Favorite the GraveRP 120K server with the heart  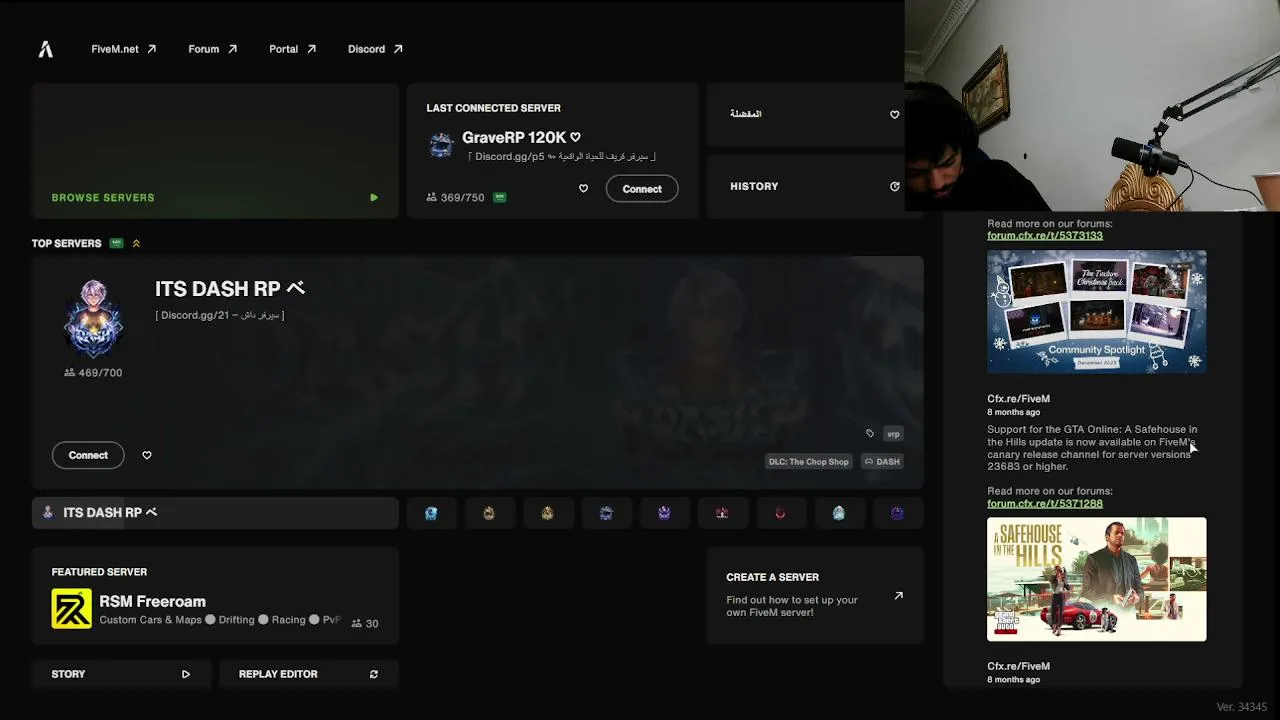583,188
